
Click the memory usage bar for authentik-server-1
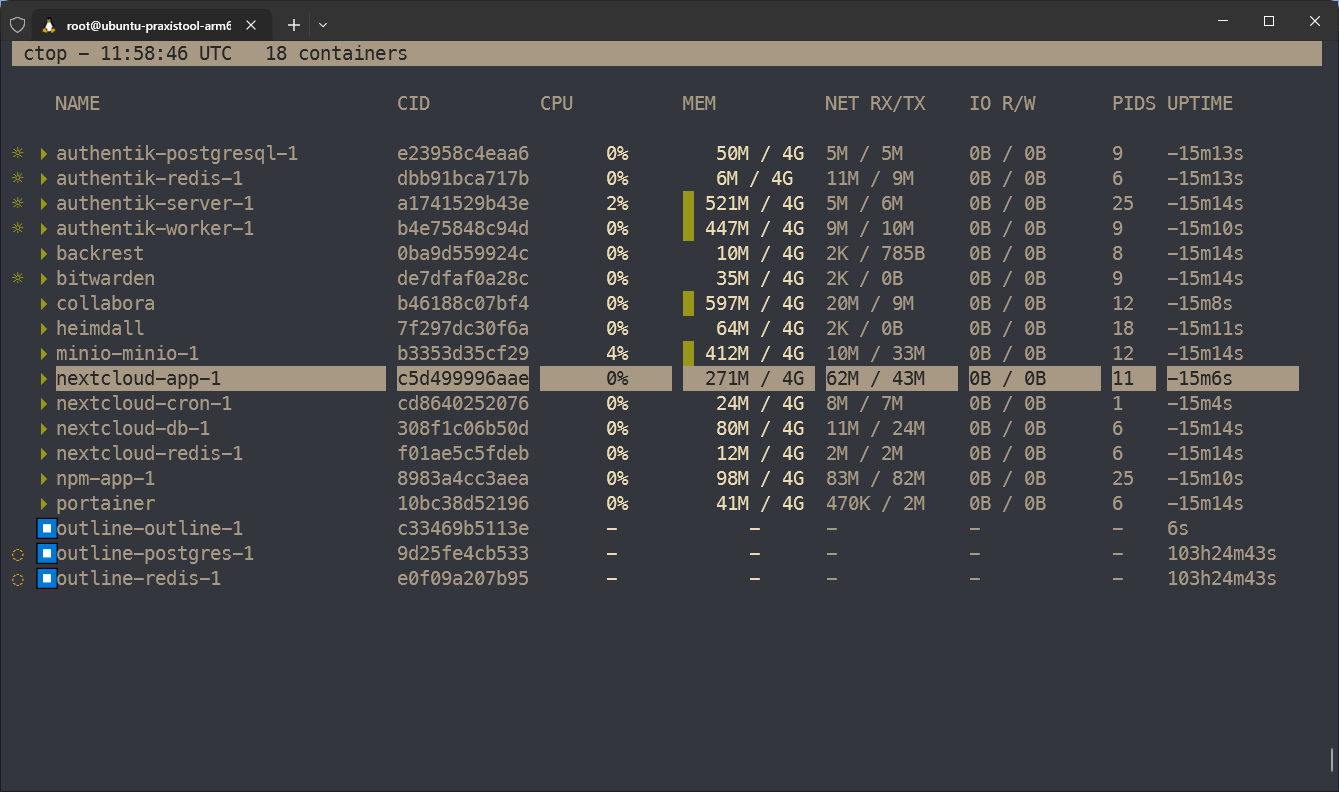point(688,204)
